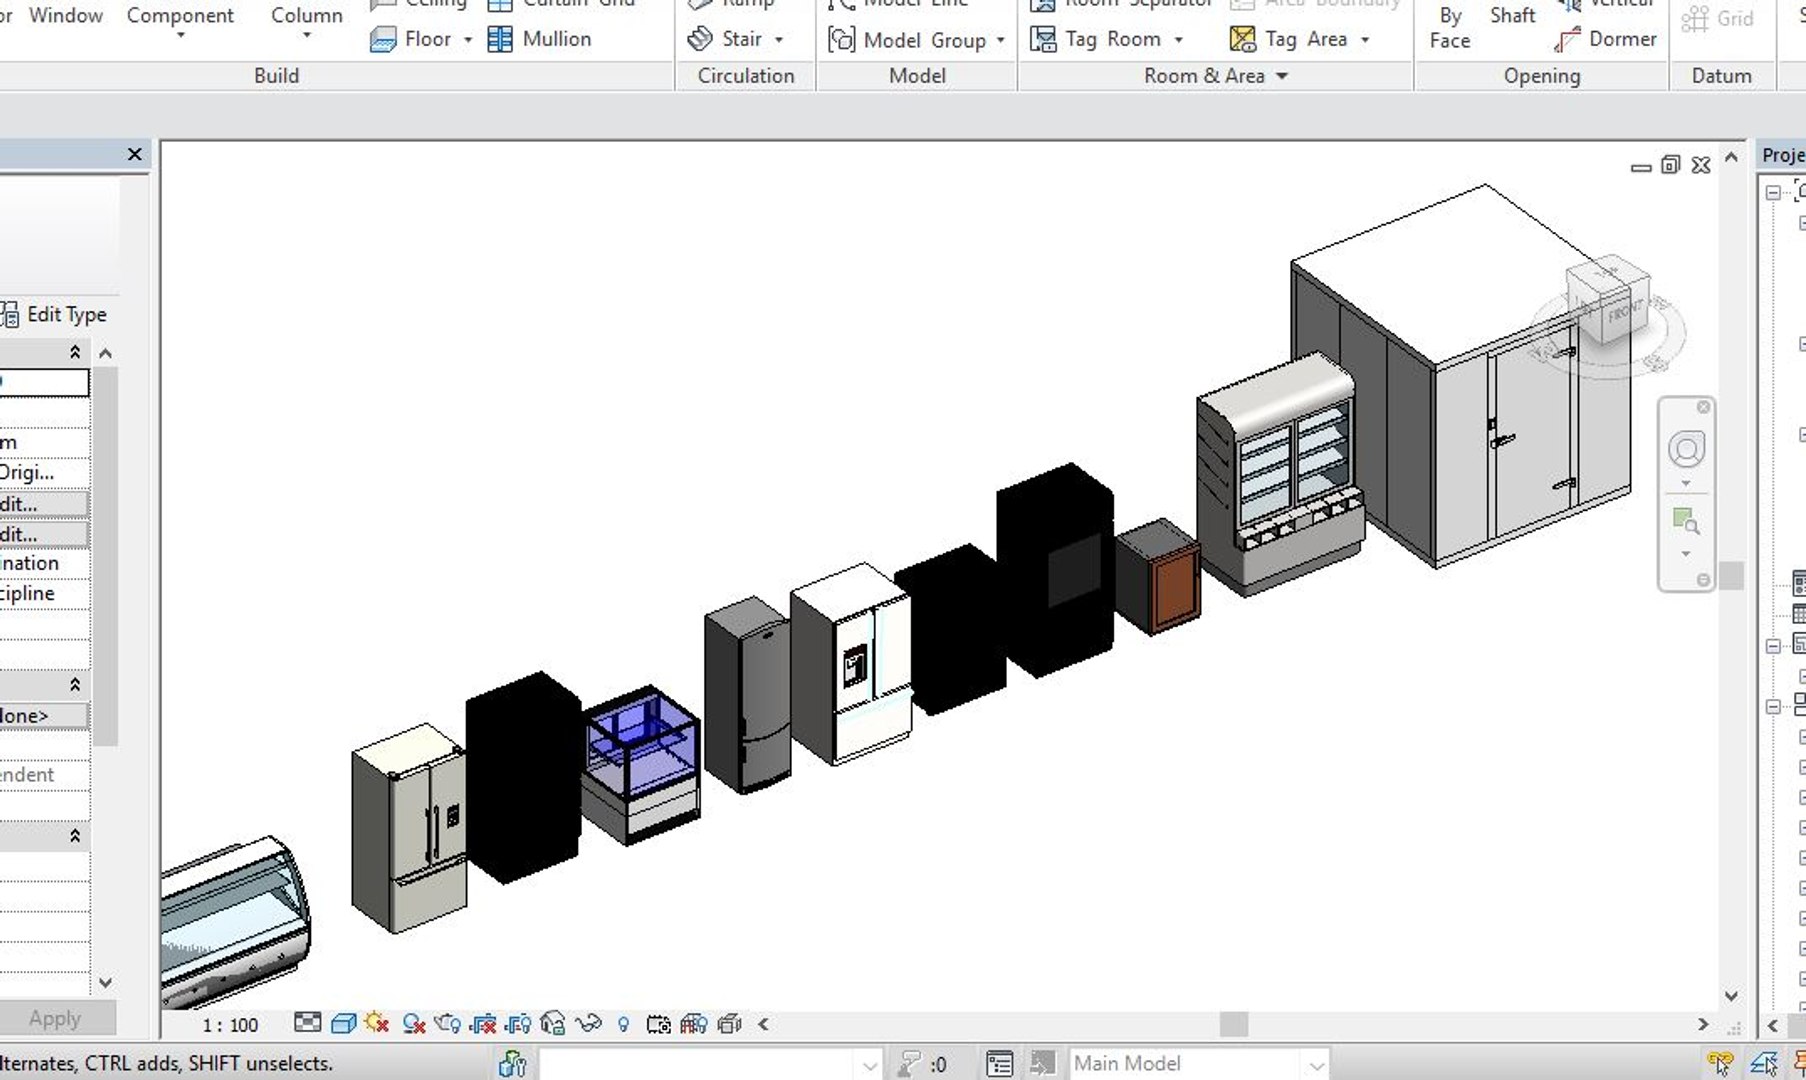Select the Stair tool
This screenshot has height=1080, width=1806.
tap(724, 39)
